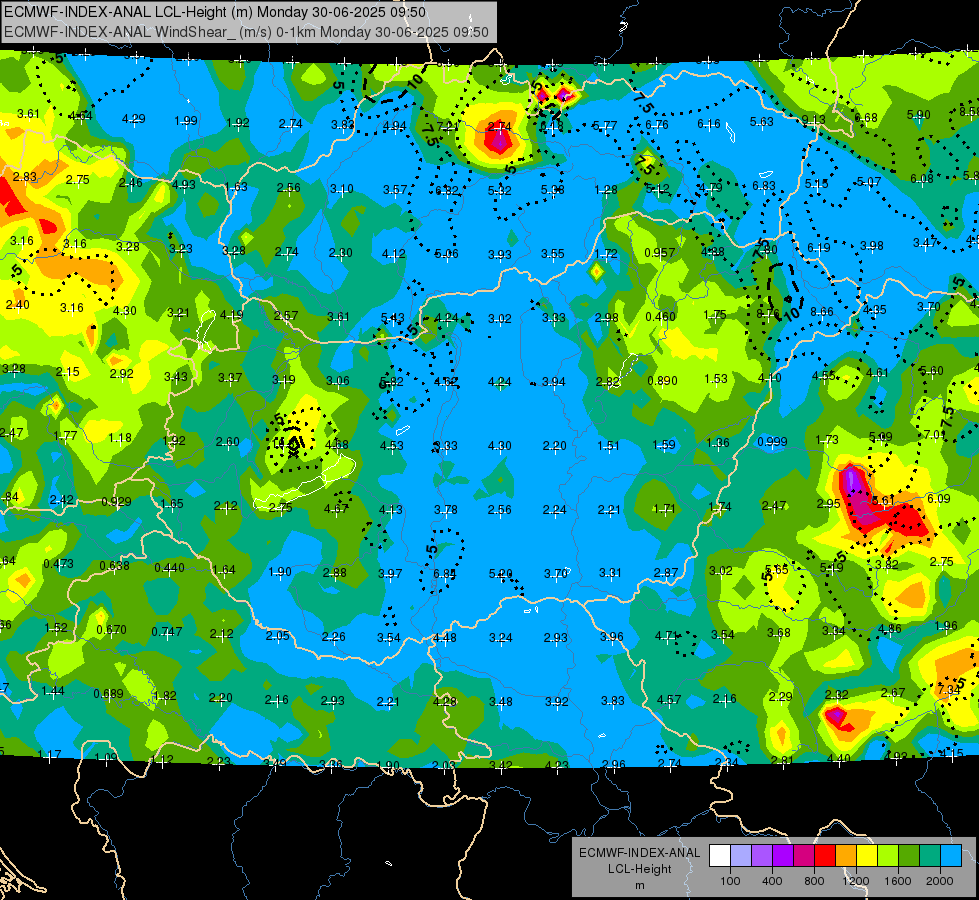Viewport: 979px width, 900px height.
Task: Click the wind shear value '5.90'
Action: coord(918,115)
